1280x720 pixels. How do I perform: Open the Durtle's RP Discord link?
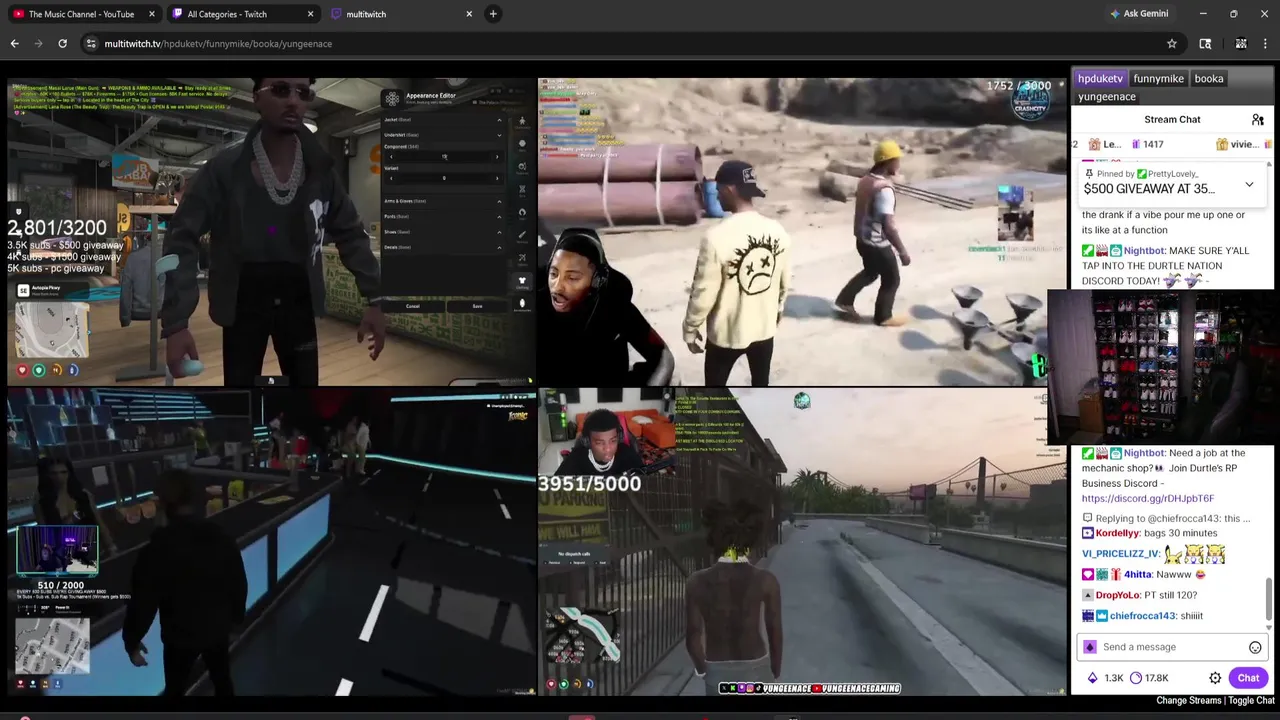pos(1147,498)
